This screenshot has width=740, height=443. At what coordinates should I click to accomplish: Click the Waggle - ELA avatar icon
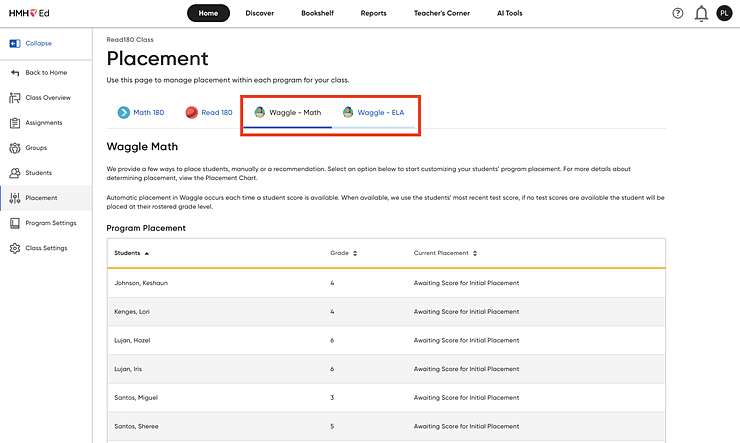348,112
